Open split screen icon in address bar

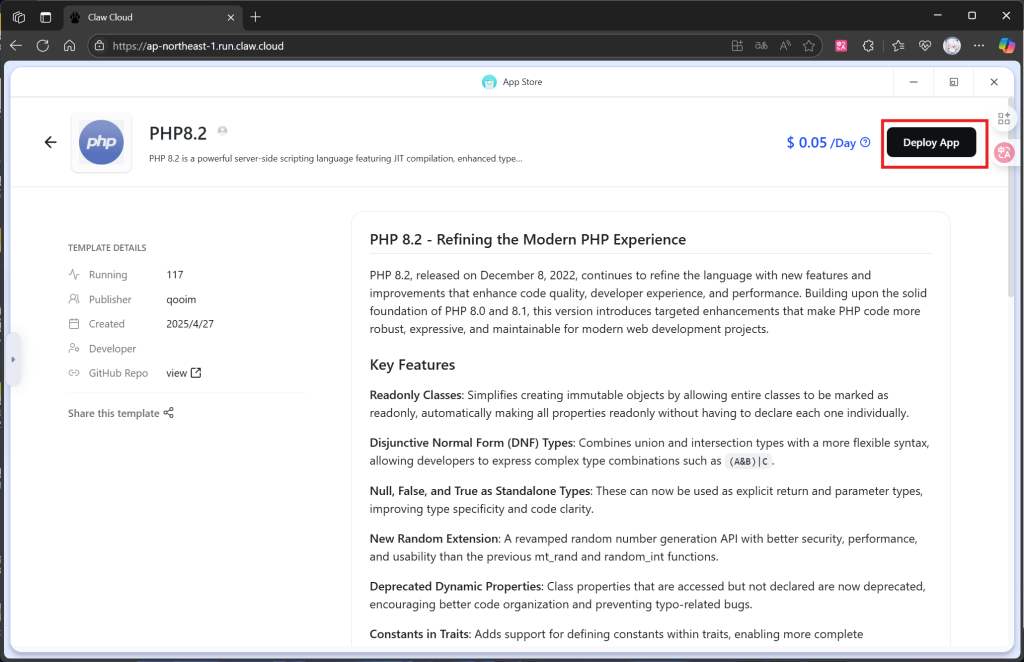tap(737, 46)
